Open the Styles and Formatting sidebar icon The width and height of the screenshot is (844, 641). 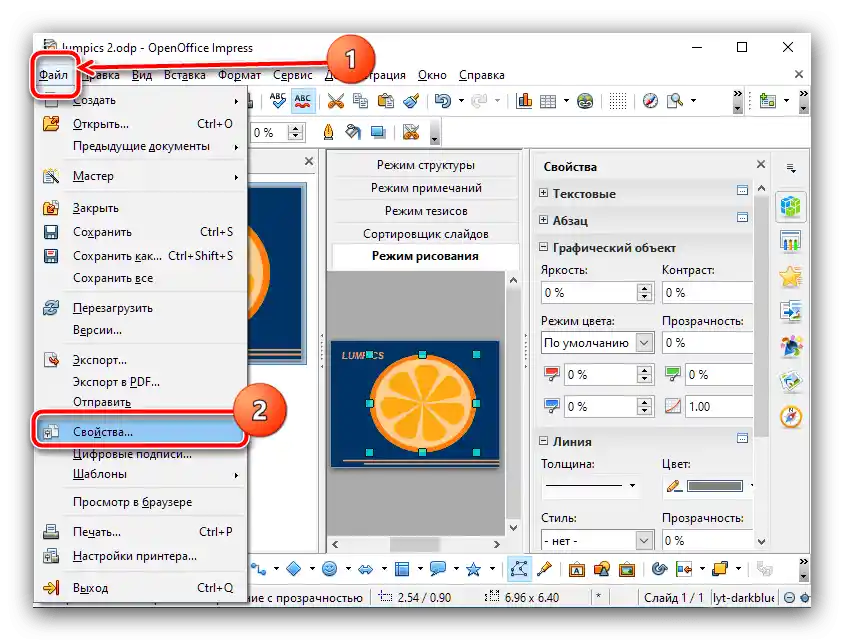click(791, 347)
